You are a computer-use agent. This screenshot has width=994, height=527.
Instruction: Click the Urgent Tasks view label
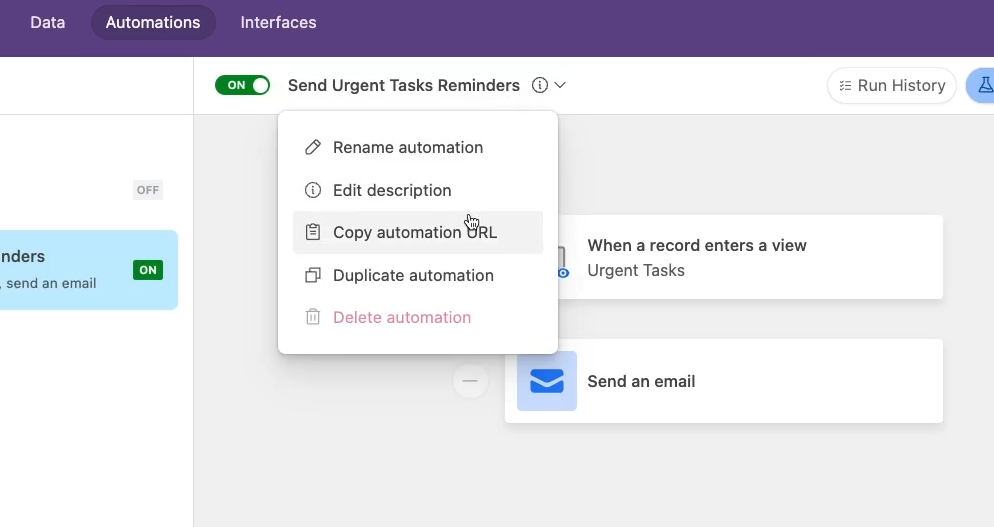636,270
